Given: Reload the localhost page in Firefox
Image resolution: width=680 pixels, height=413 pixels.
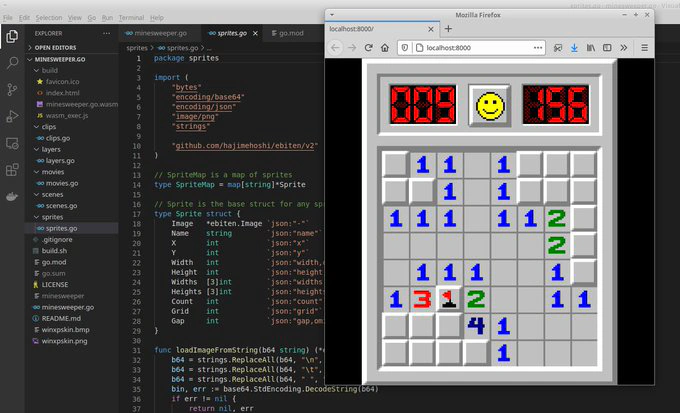Looking at the screenshot, I should [x=369, y=48].
